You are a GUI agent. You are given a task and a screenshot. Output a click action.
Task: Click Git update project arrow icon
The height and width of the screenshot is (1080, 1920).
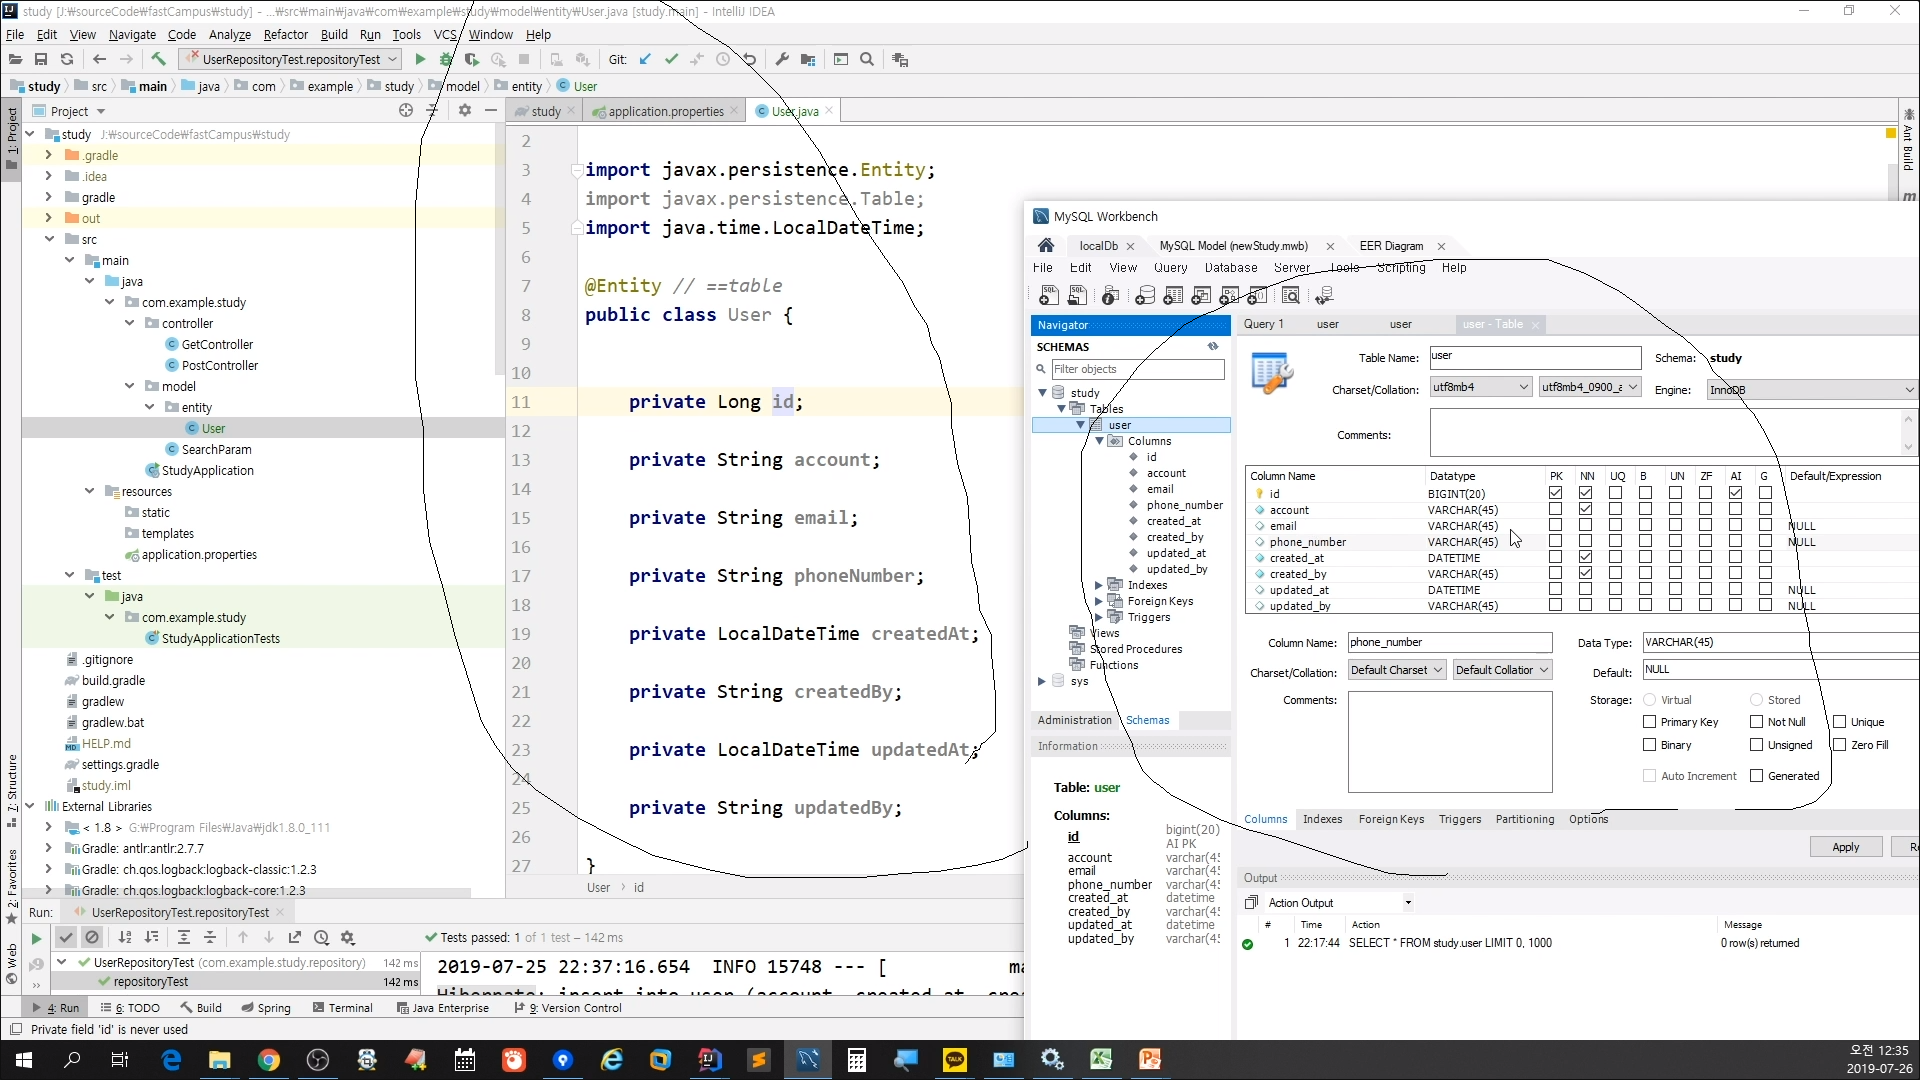[645, 60]
